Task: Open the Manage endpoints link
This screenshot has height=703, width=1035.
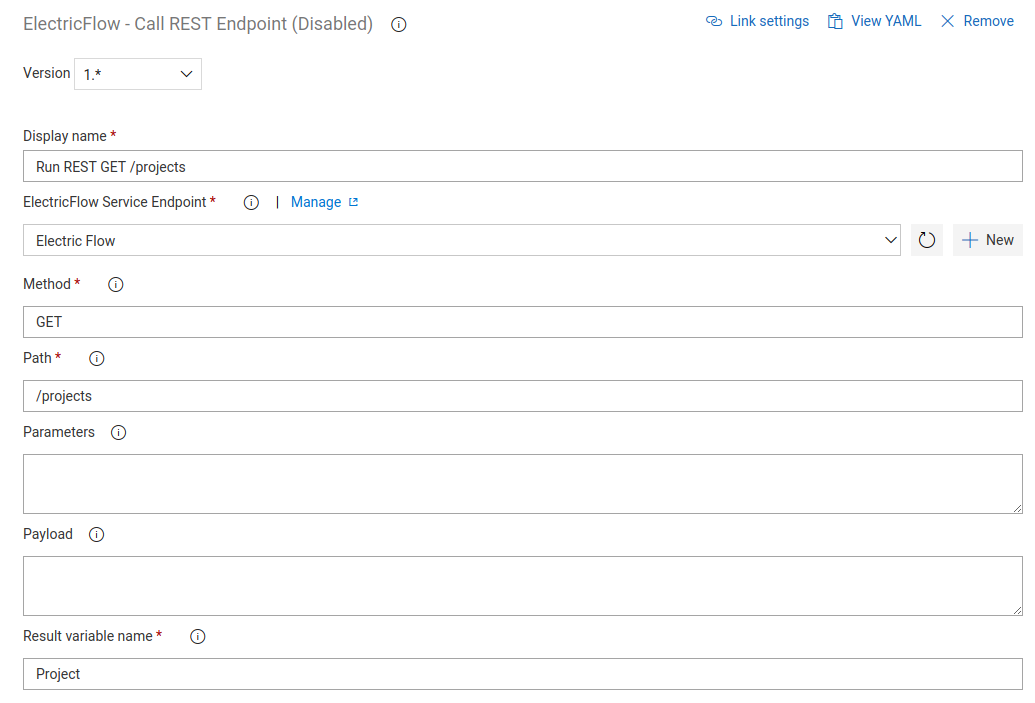Action: pos(316,202)
